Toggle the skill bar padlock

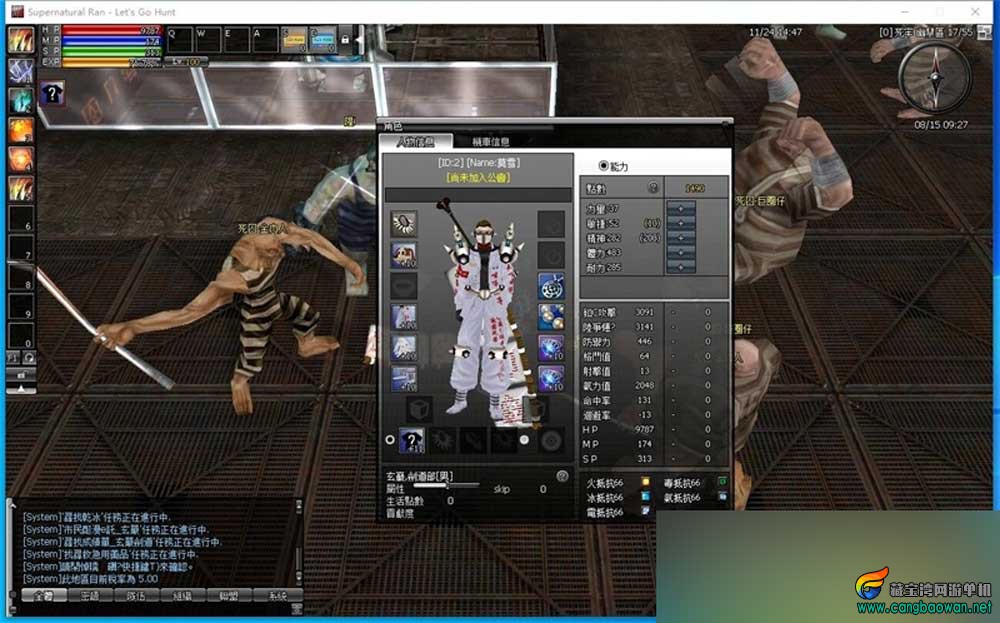[x=21, y=374]
